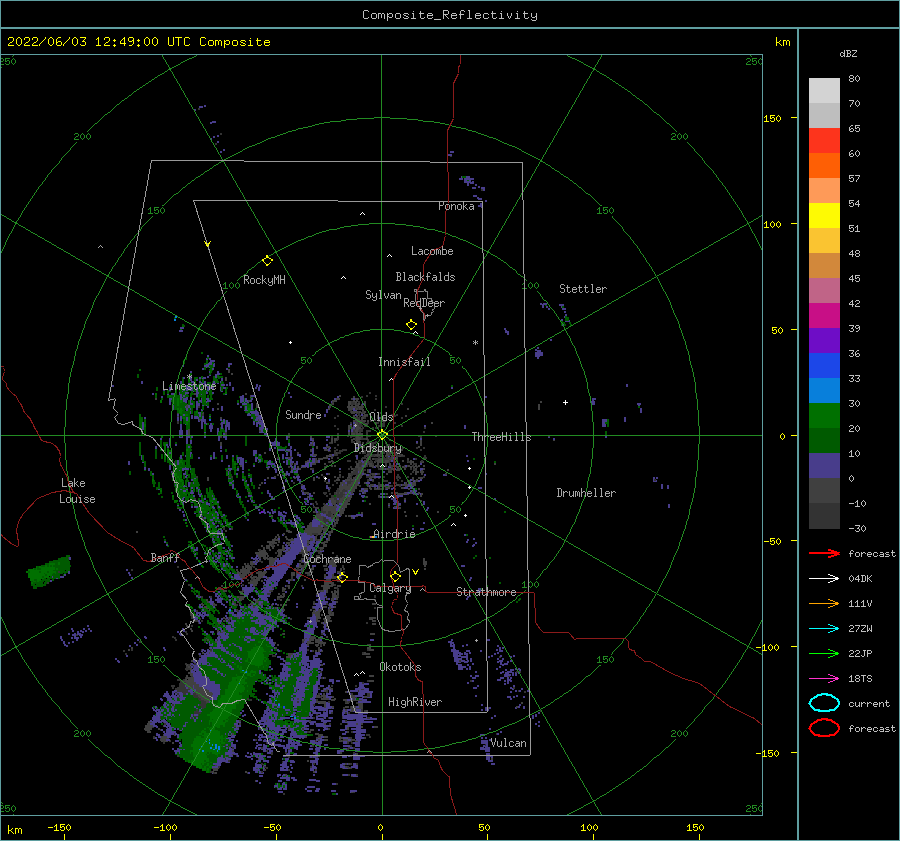The height and width of the screenshot is (841, 900).
Task: Click the white asterisk marker east of Innisfail
Action: click(475, 343)
